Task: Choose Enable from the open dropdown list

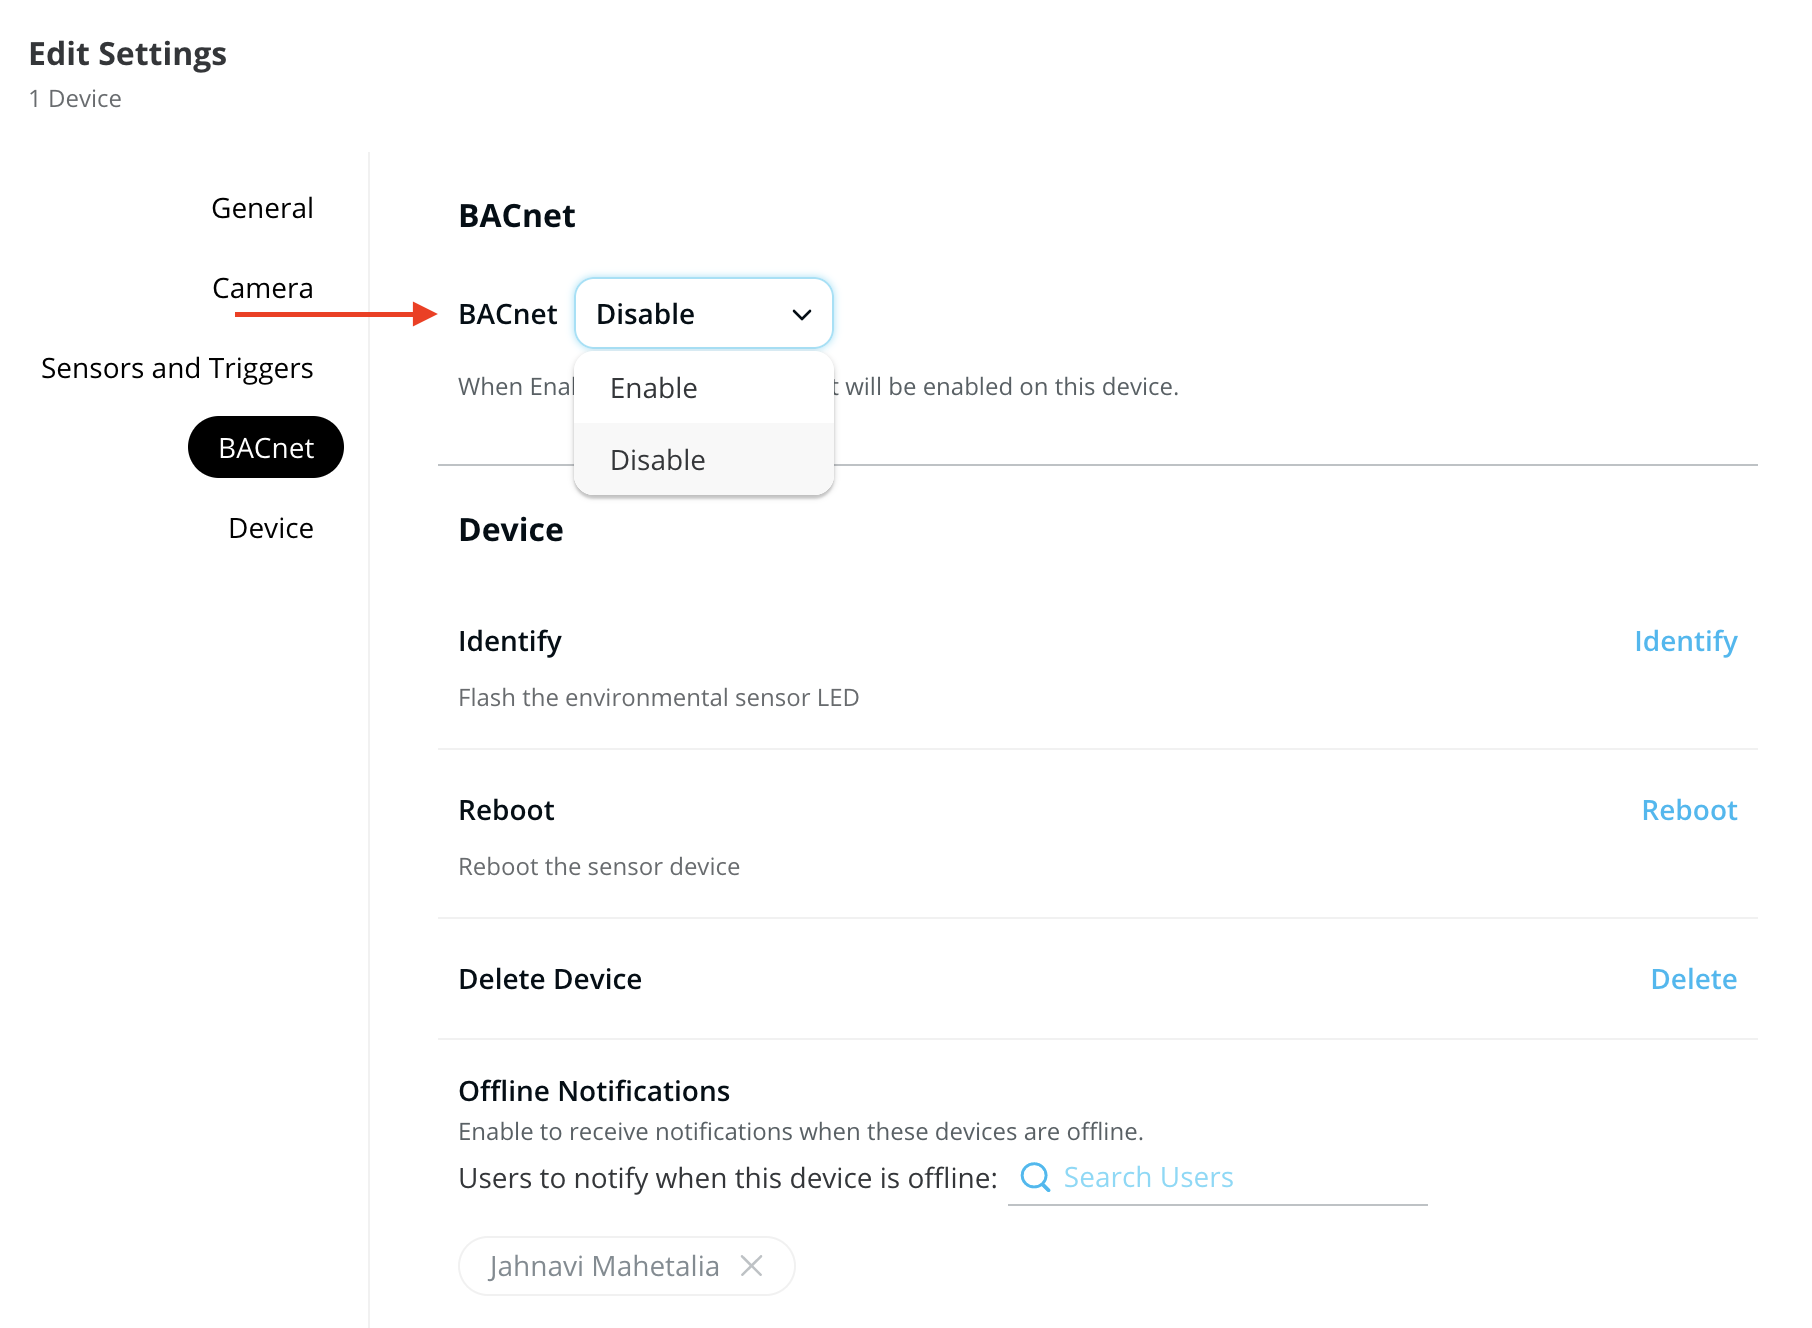Action: tap(654, 388)
